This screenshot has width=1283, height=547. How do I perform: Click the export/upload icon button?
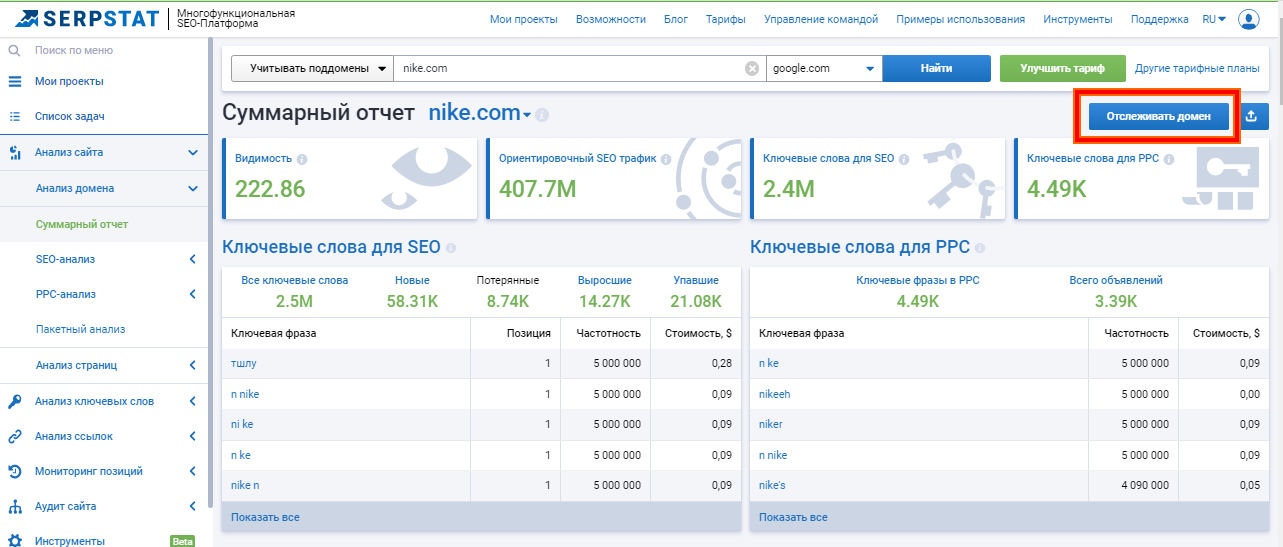[1255, 116]
